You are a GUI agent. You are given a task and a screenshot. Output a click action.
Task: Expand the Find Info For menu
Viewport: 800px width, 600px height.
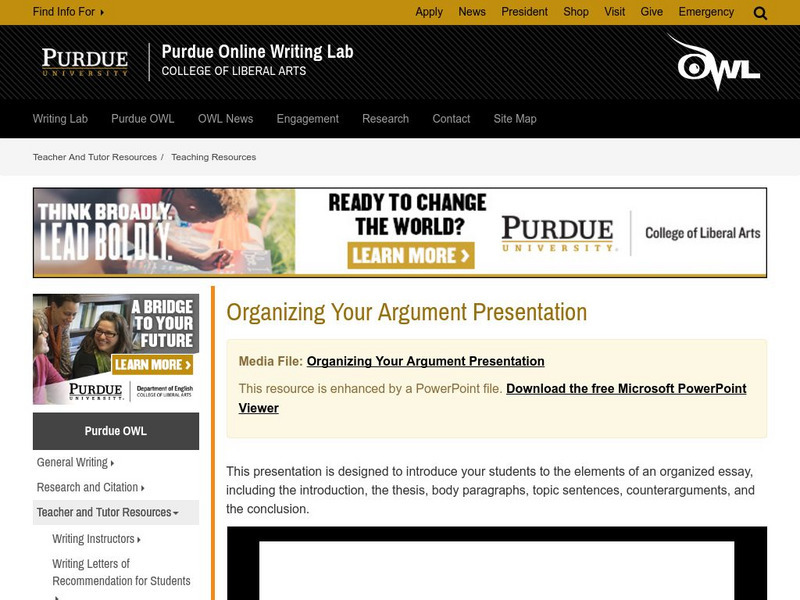pyautogui.click(x=68, y=12)
